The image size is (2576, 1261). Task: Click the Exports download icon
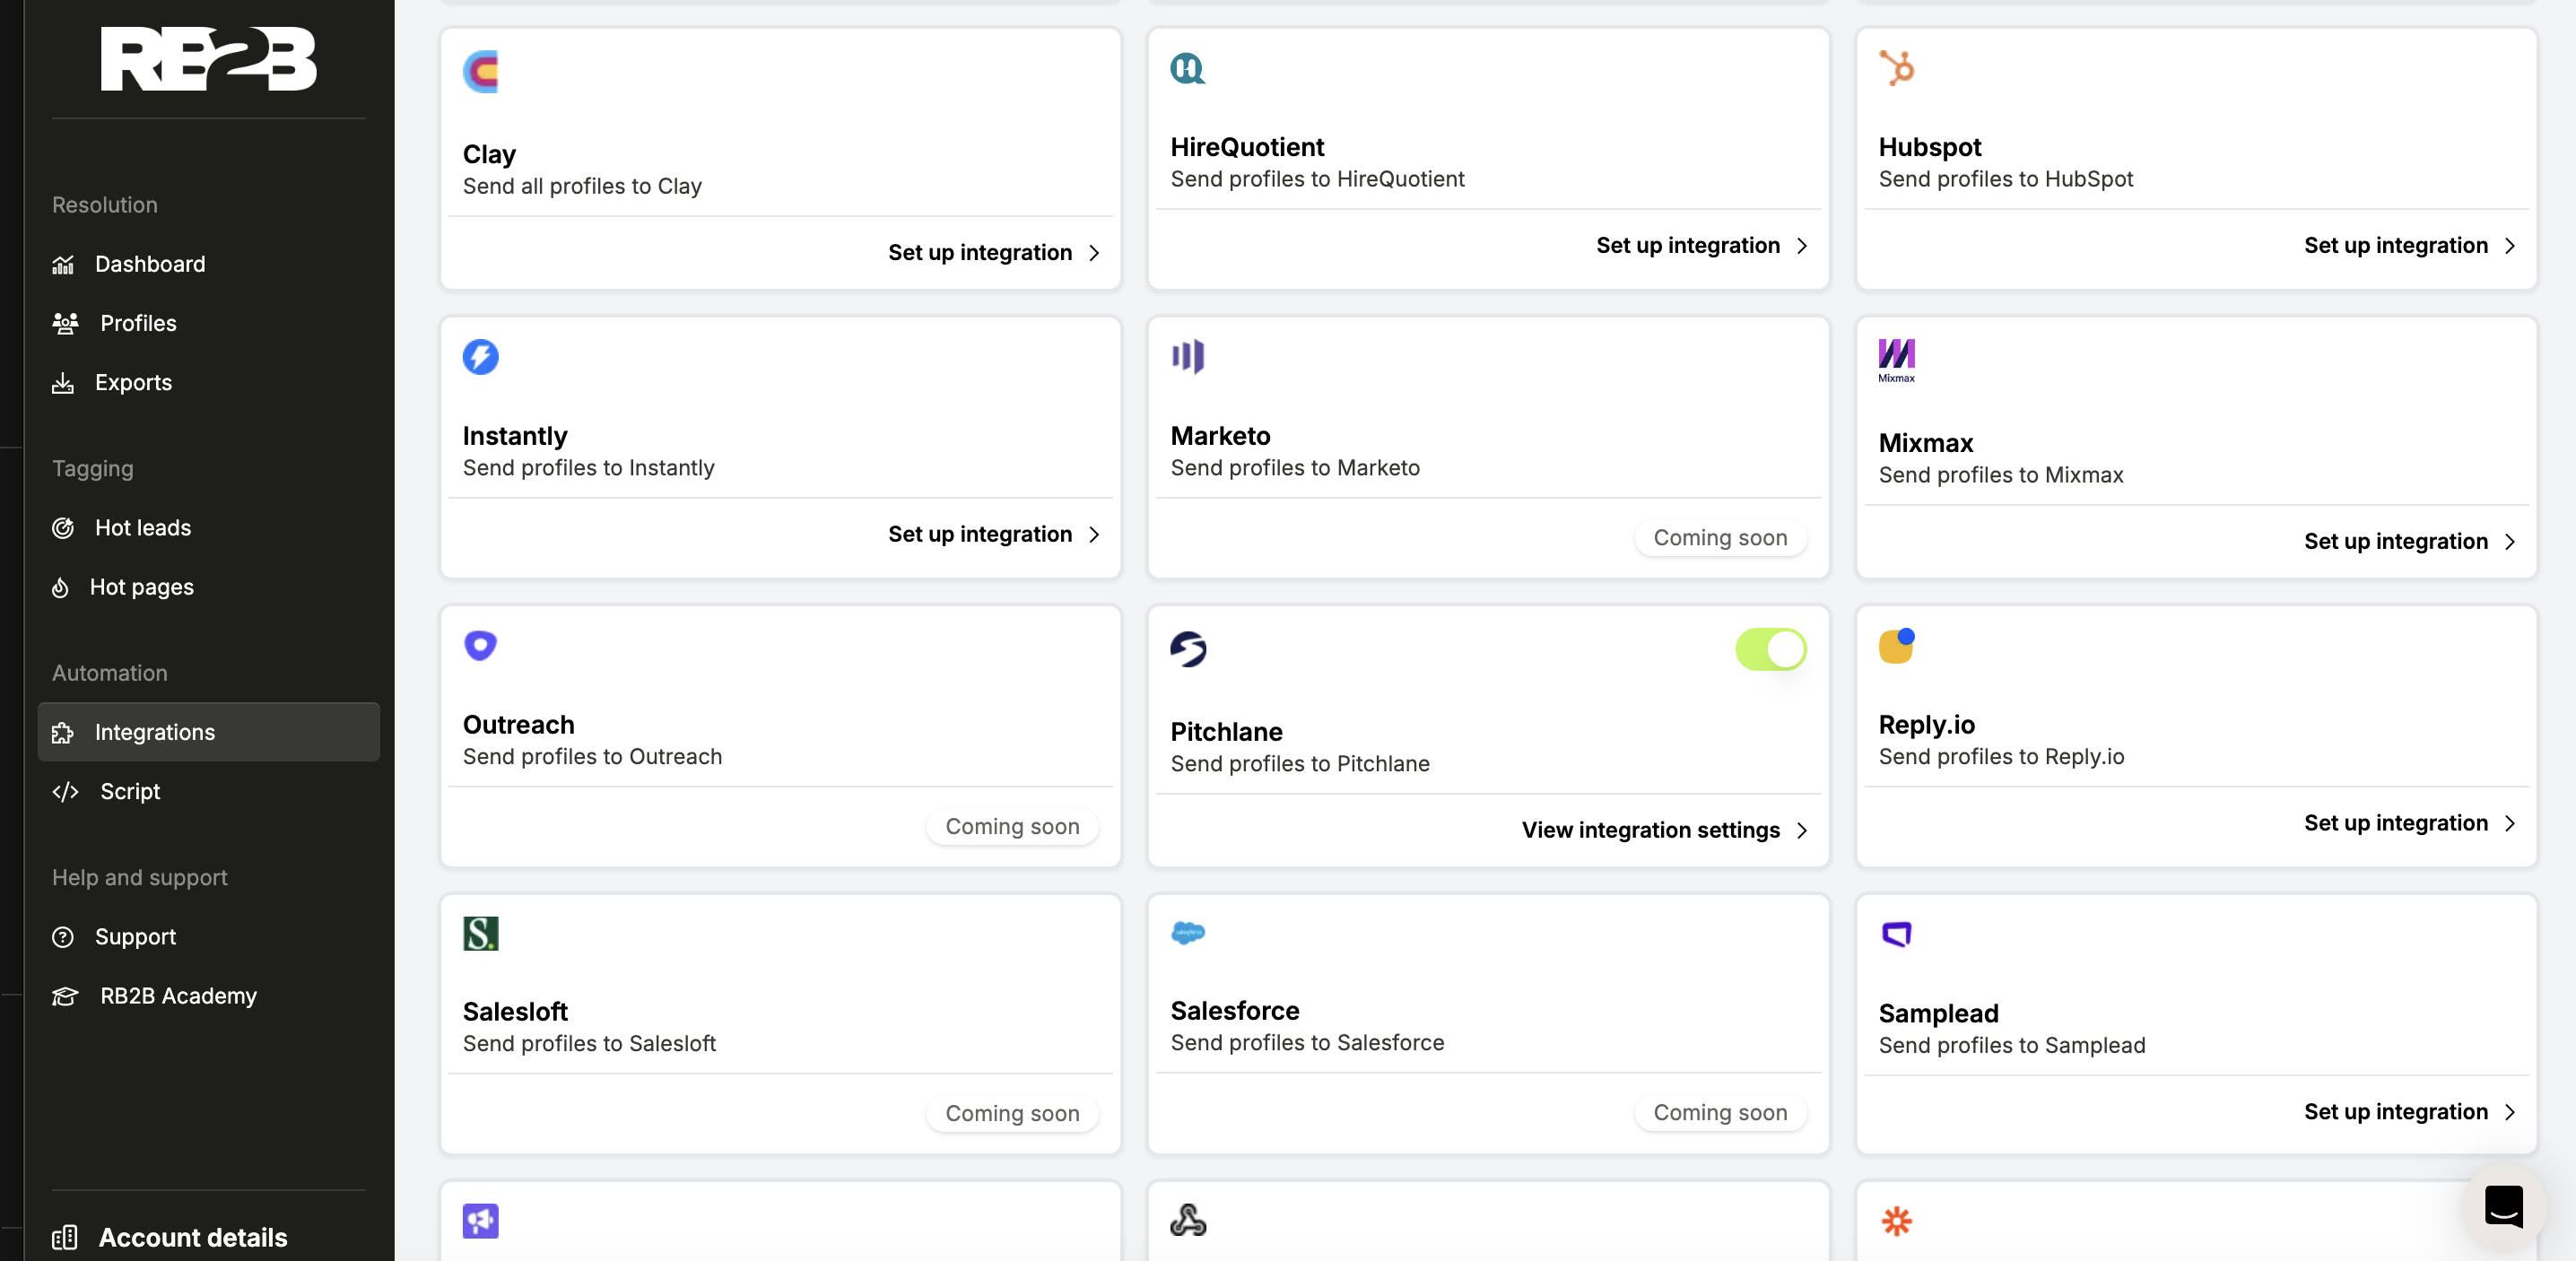click(x=63, y=383)
